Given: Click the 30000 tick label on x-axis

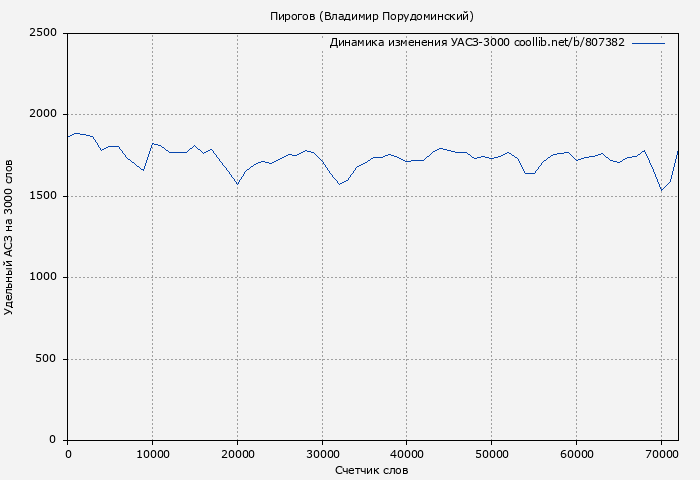Looking at the screenshot, I should coord(322,454).
